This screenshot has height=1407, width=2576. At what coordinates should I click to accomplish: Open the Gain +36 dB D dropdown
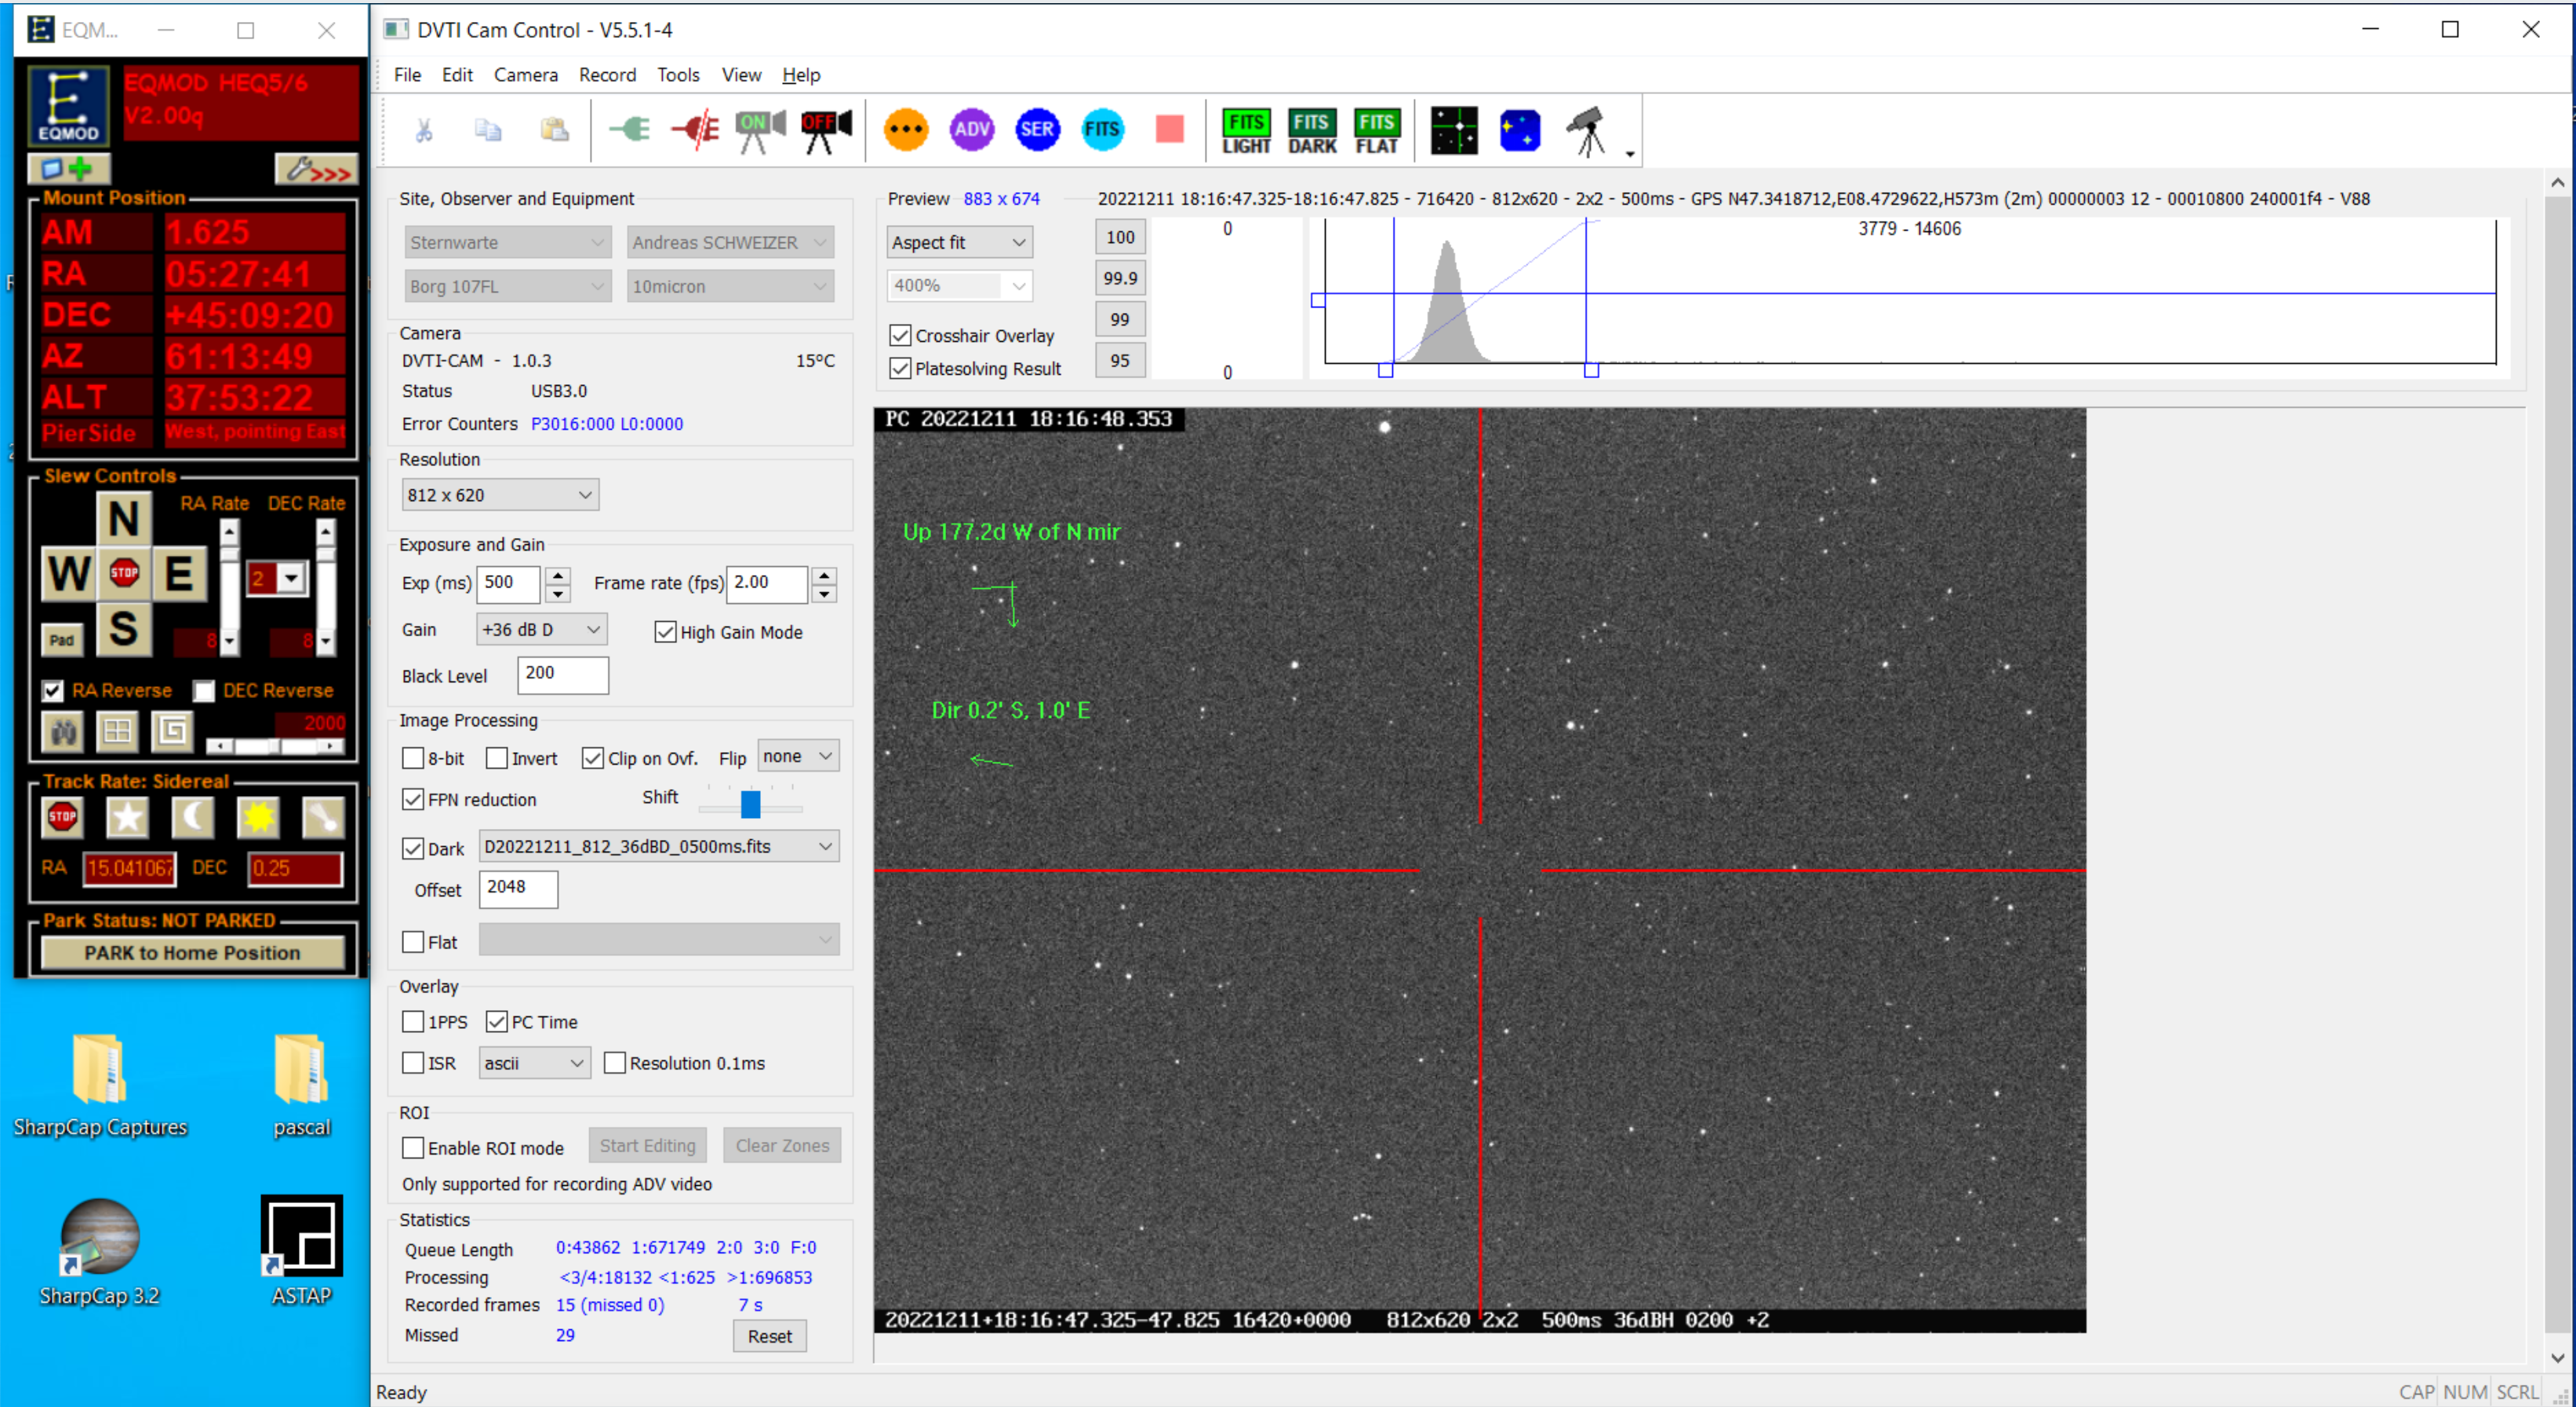tap(541, 630)
